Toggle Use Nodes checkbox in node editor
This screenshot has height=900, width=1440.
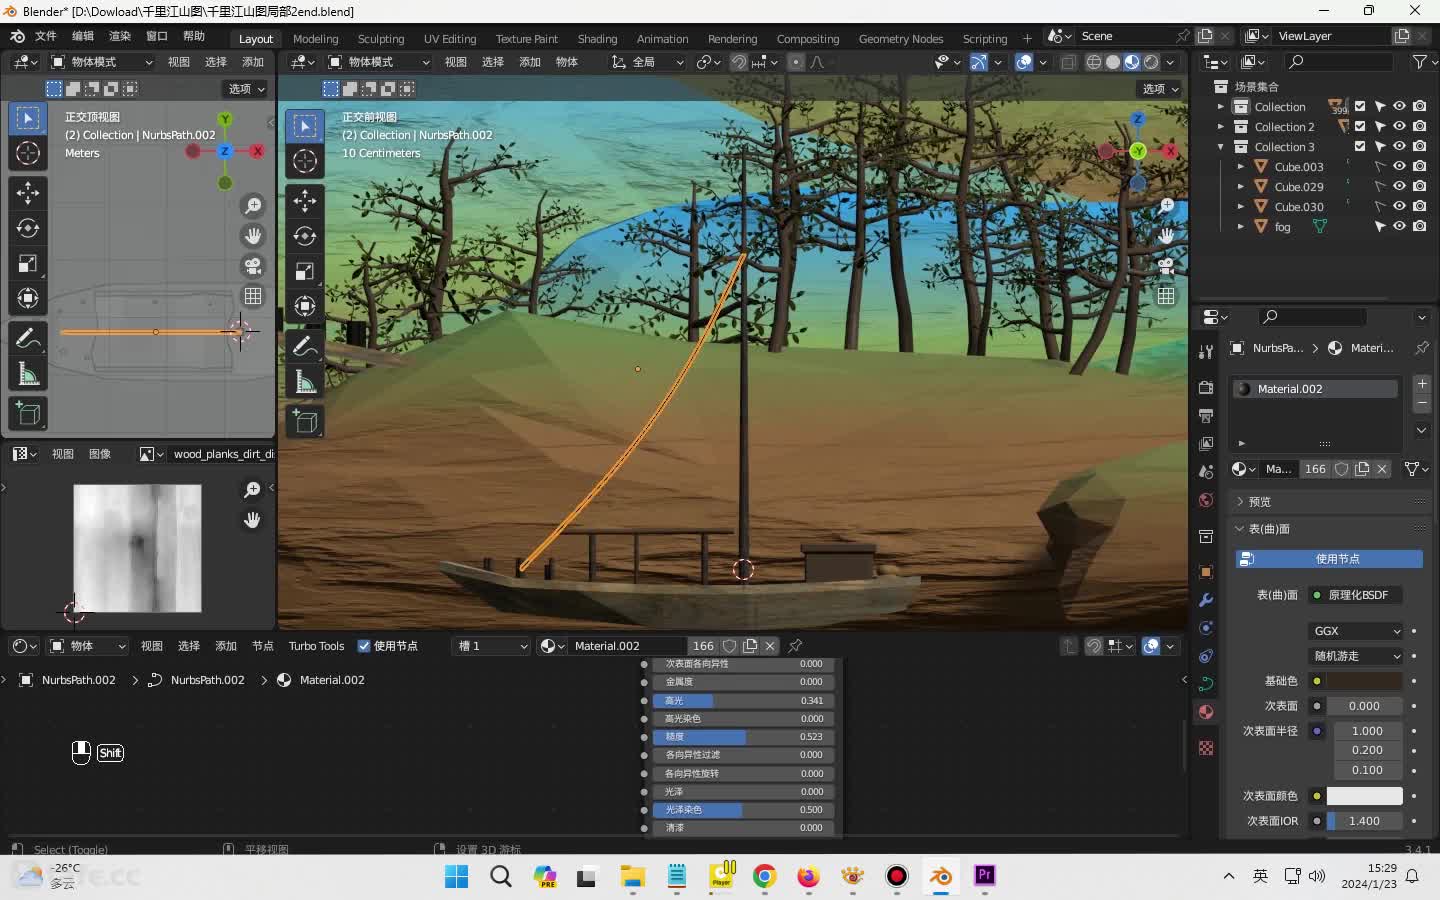(x=364, y=646)
